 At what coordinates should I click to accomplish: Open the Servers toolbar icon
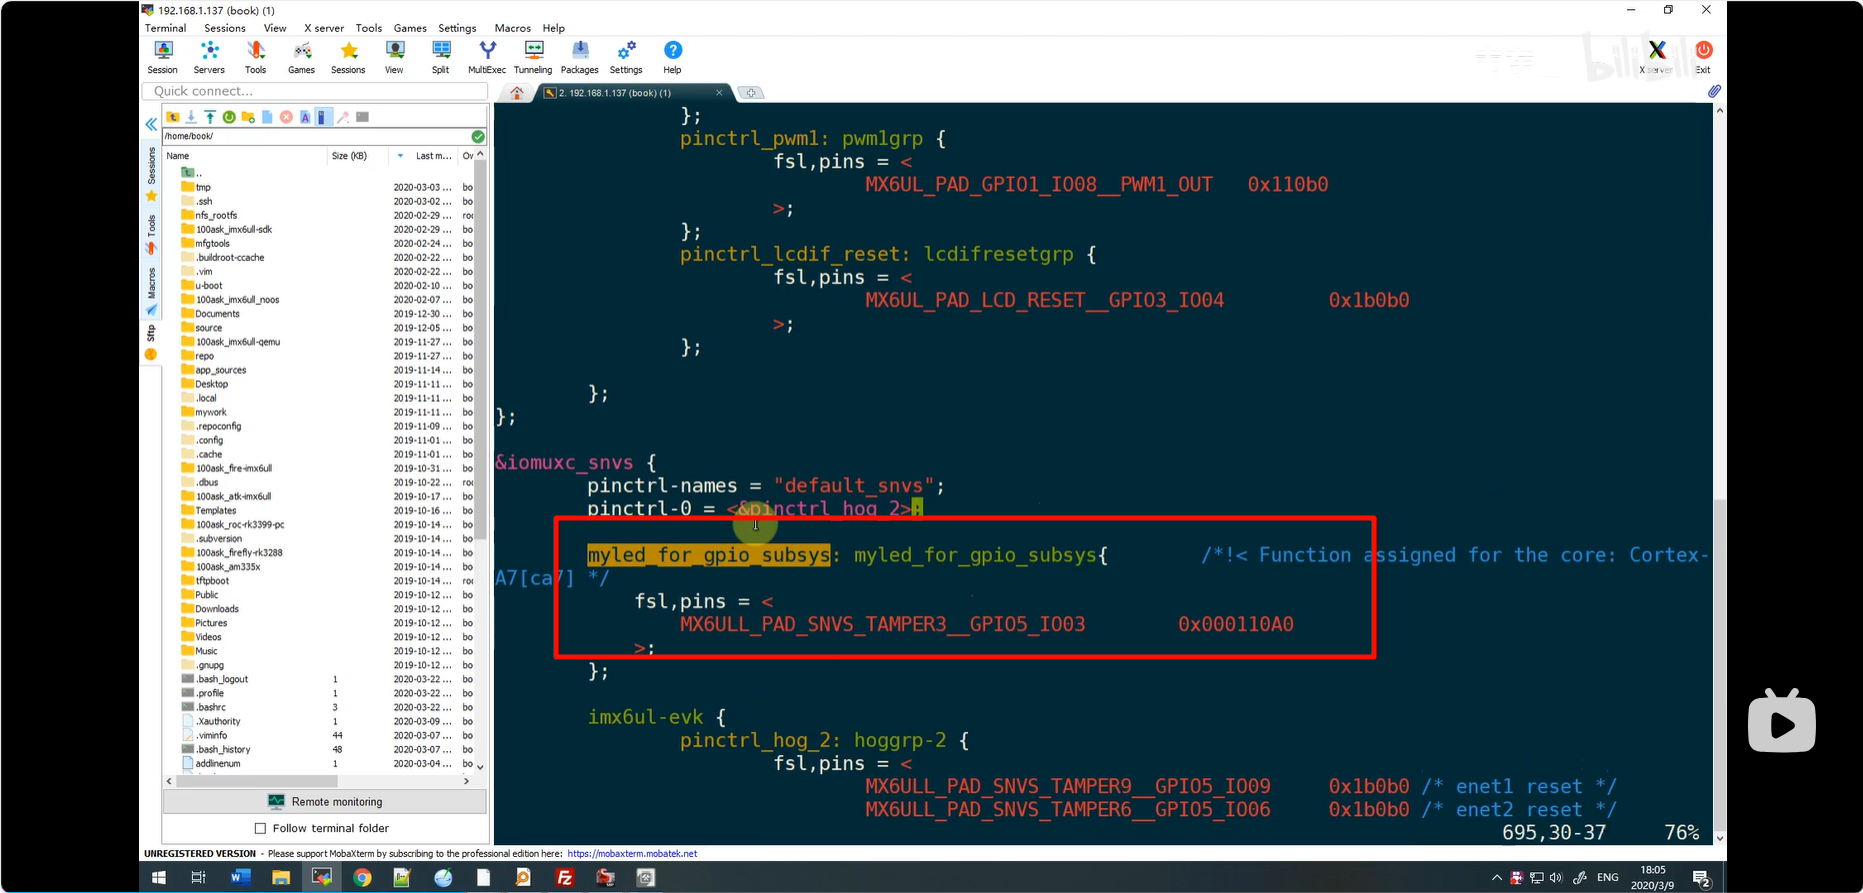pyautogui.click(x=209, y=57)
